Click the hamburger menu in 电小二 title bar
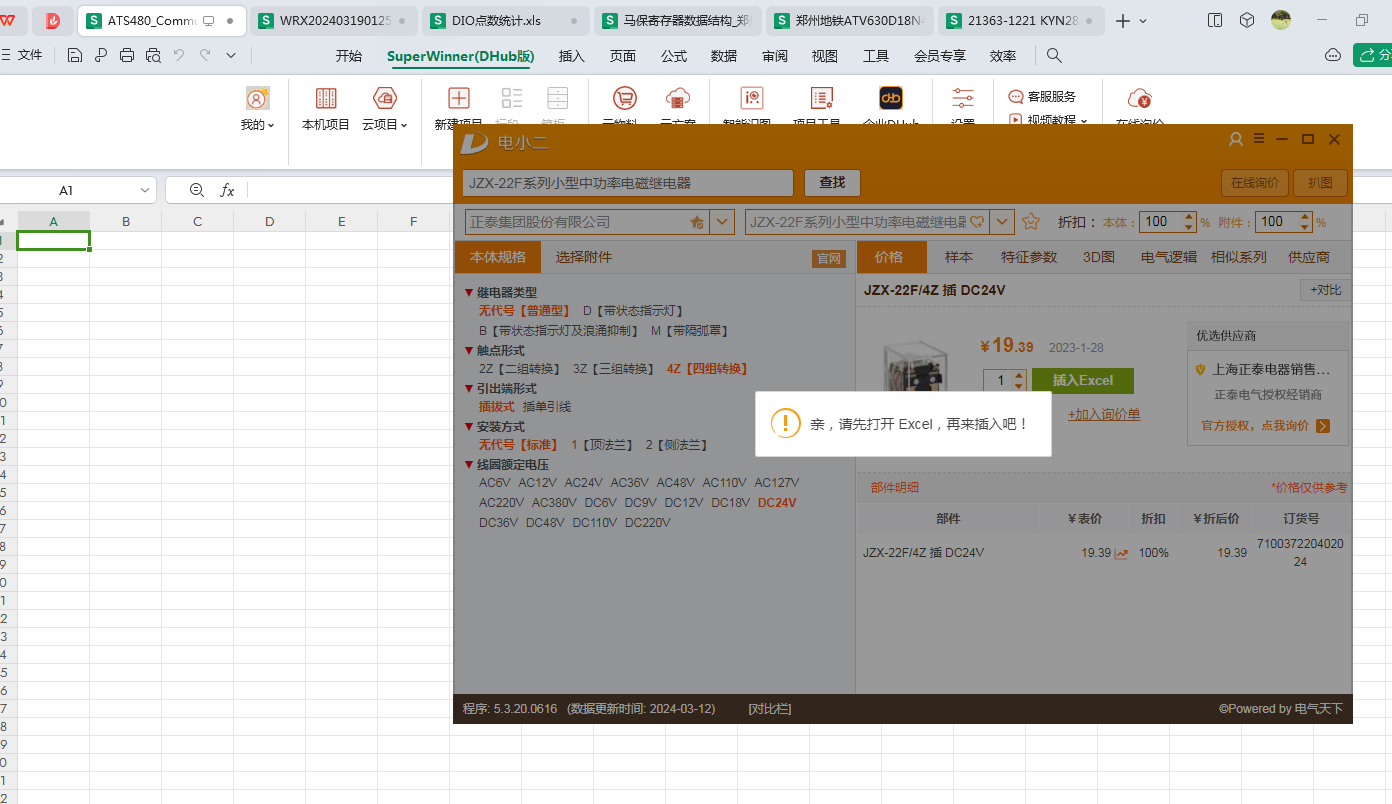 click(1259, 139)
